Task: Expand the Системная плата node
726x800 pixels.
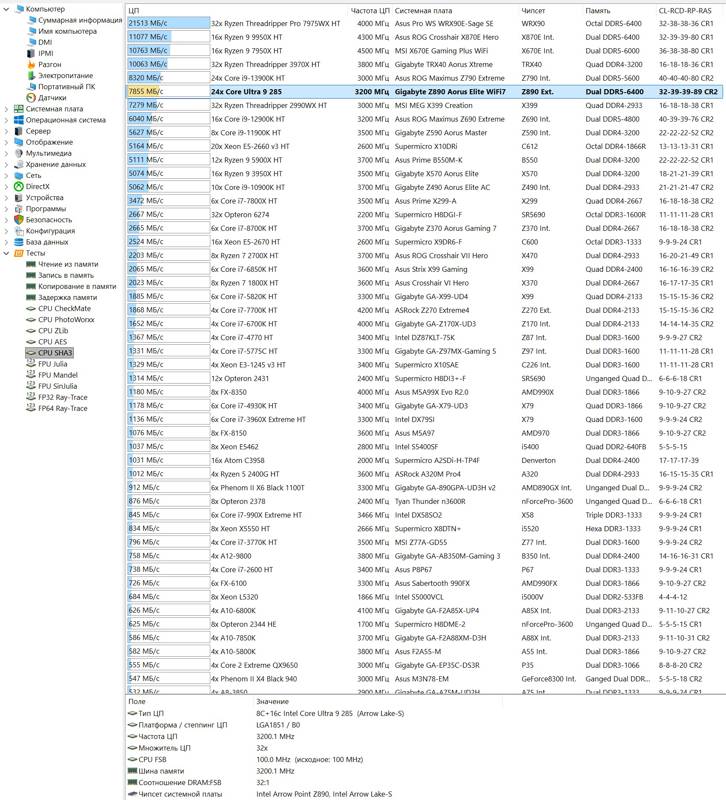Action: click(6, 109)
